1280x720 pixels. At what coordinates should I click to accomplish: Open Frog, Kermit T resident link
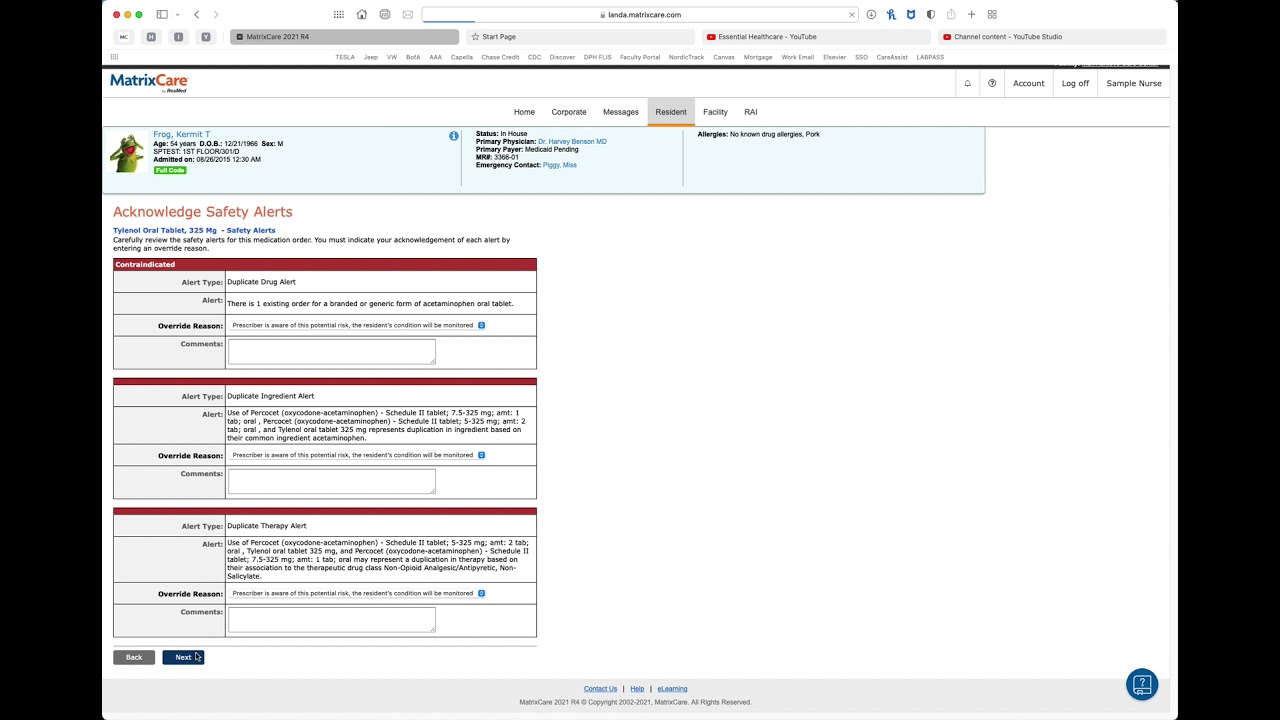coord(181,134)
